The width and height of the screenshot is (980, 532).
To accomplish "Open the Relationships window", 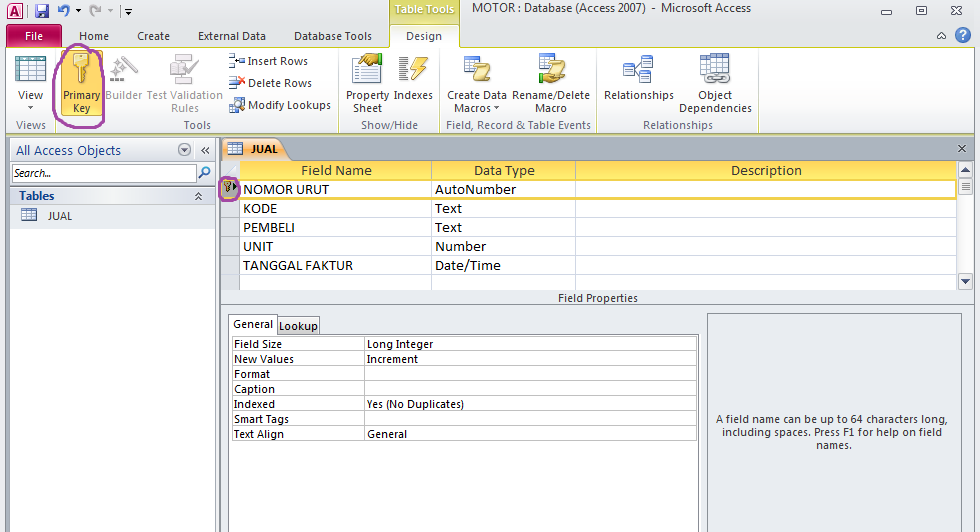I will [639, 79].
